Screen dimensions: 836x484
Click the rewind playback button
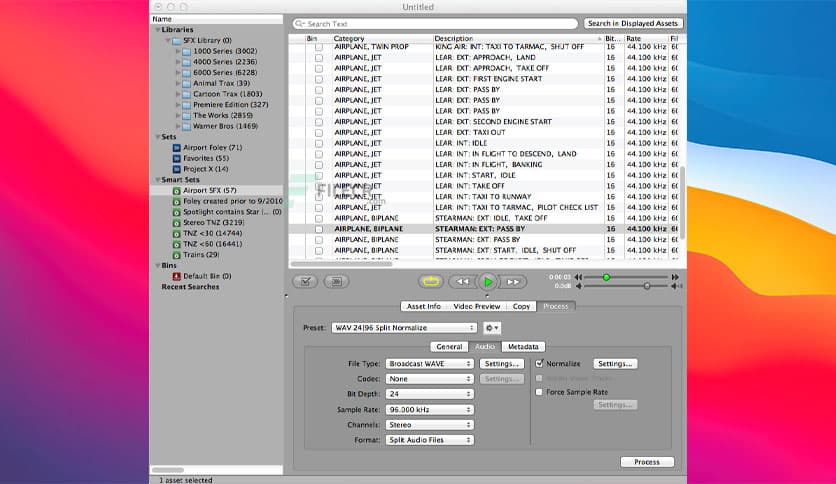coord(462,281)
